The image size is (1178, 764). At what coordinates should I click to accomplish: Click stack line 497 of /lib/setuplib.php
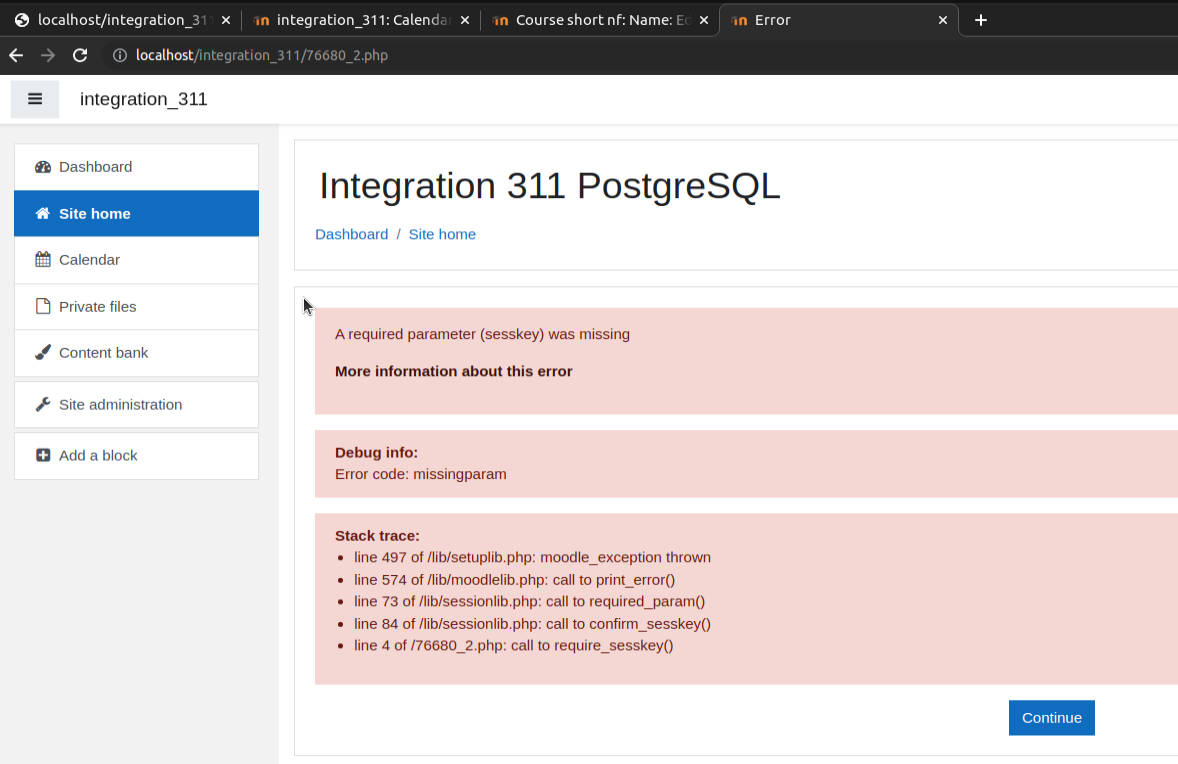(532, 557)
